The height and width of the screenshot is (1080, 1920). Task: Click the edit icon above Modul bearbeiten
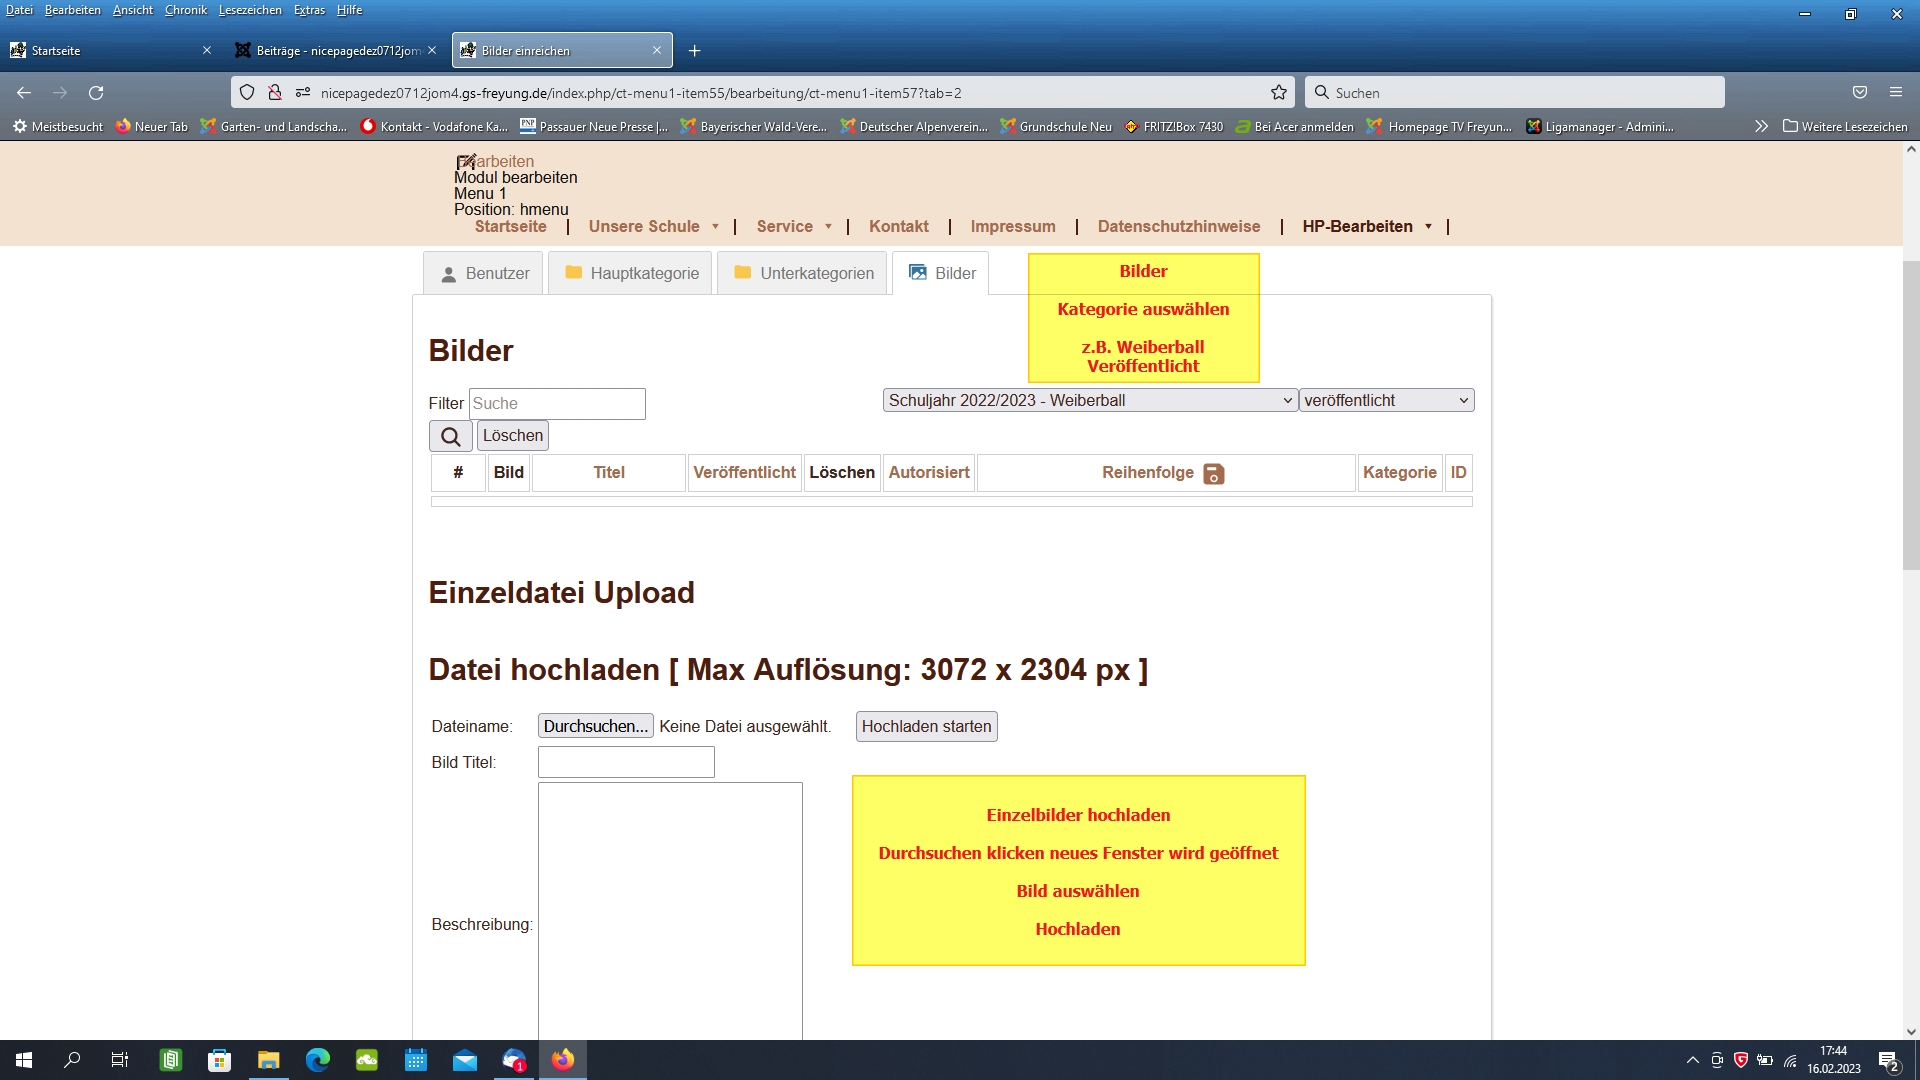pos(465,162)
